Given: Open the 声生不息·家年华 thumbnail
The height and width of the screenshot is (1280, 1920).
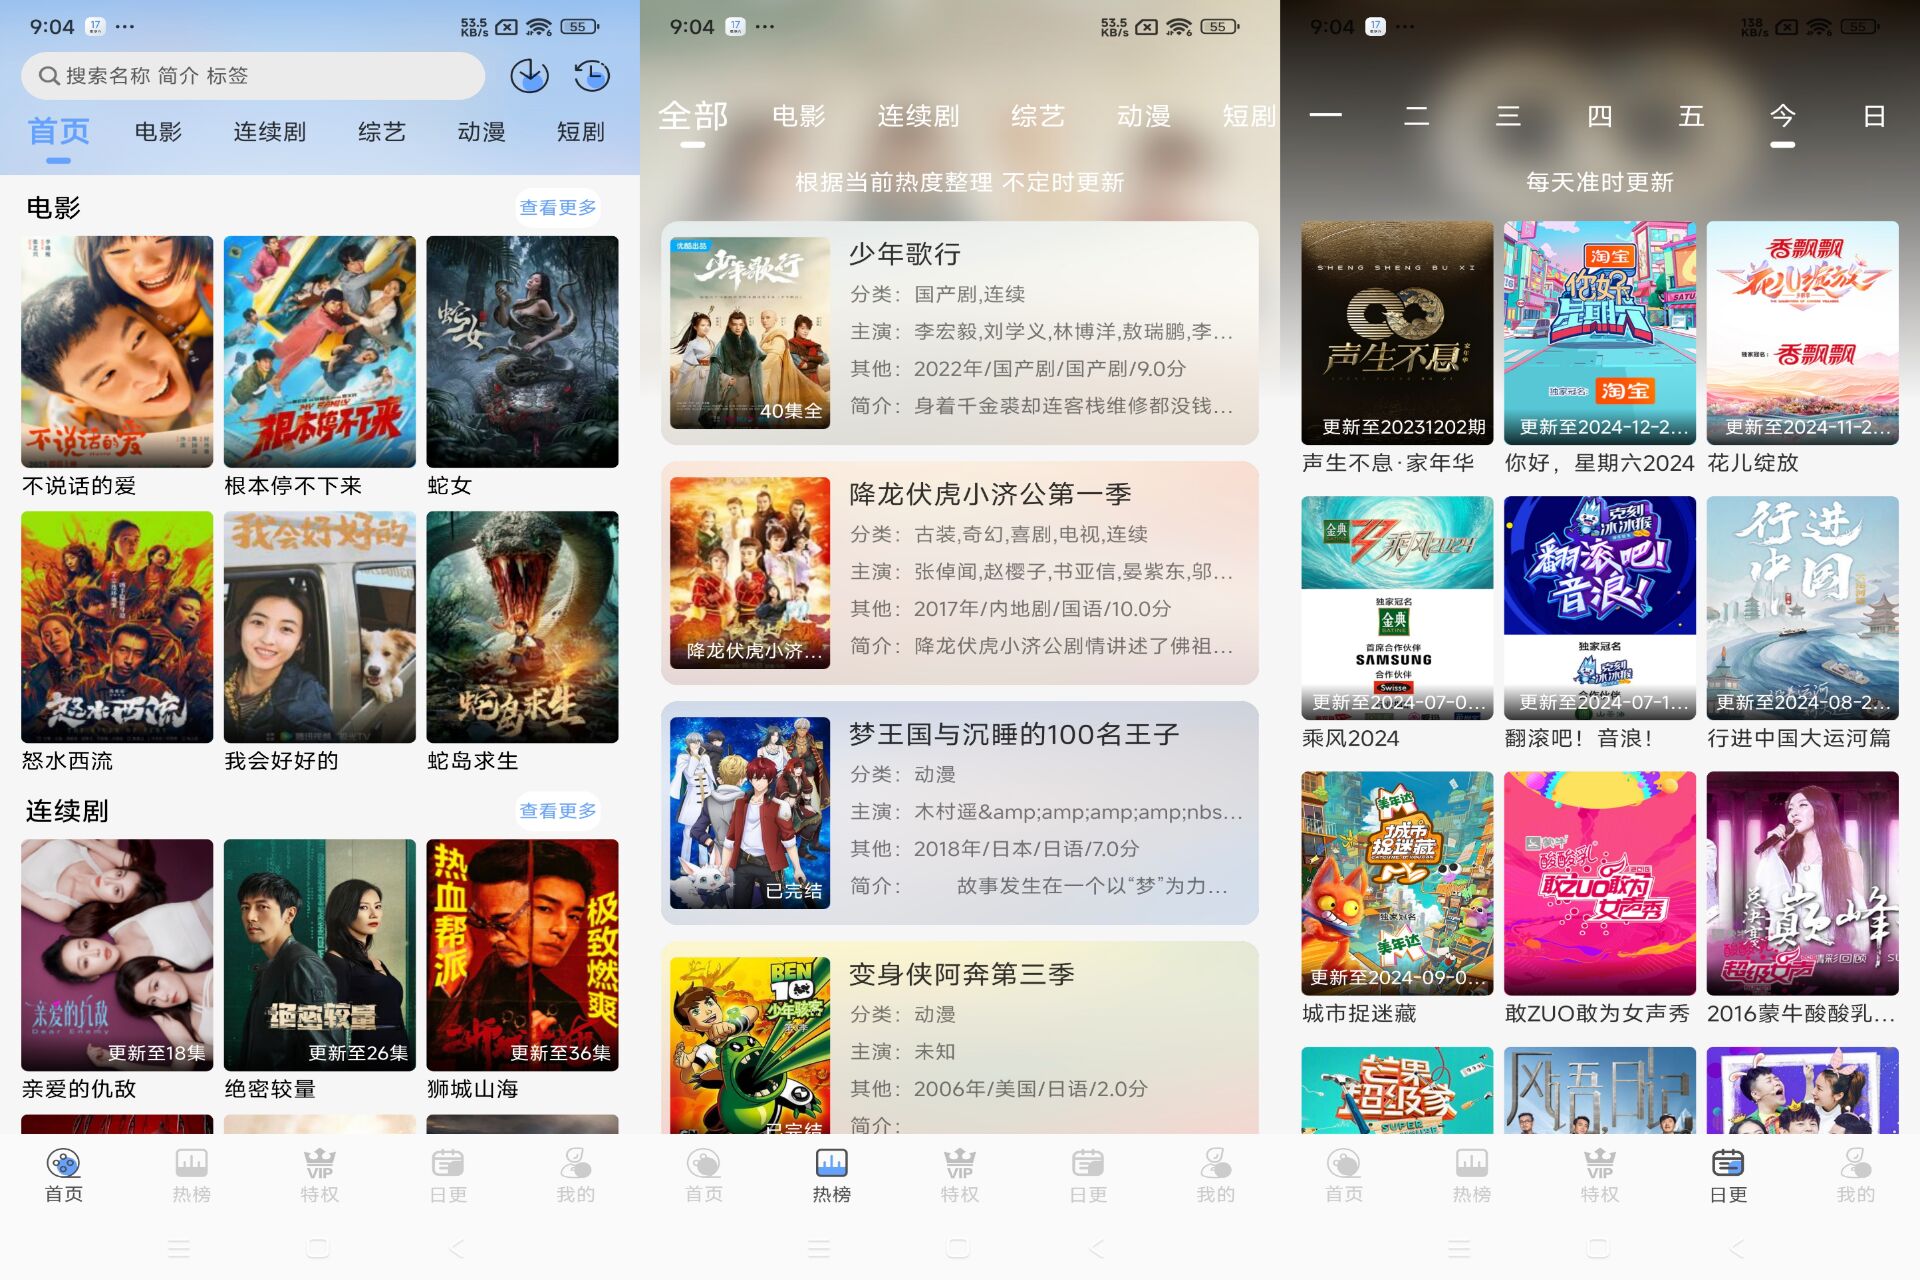Looking at the screenshot, I should click(1396, 333).
